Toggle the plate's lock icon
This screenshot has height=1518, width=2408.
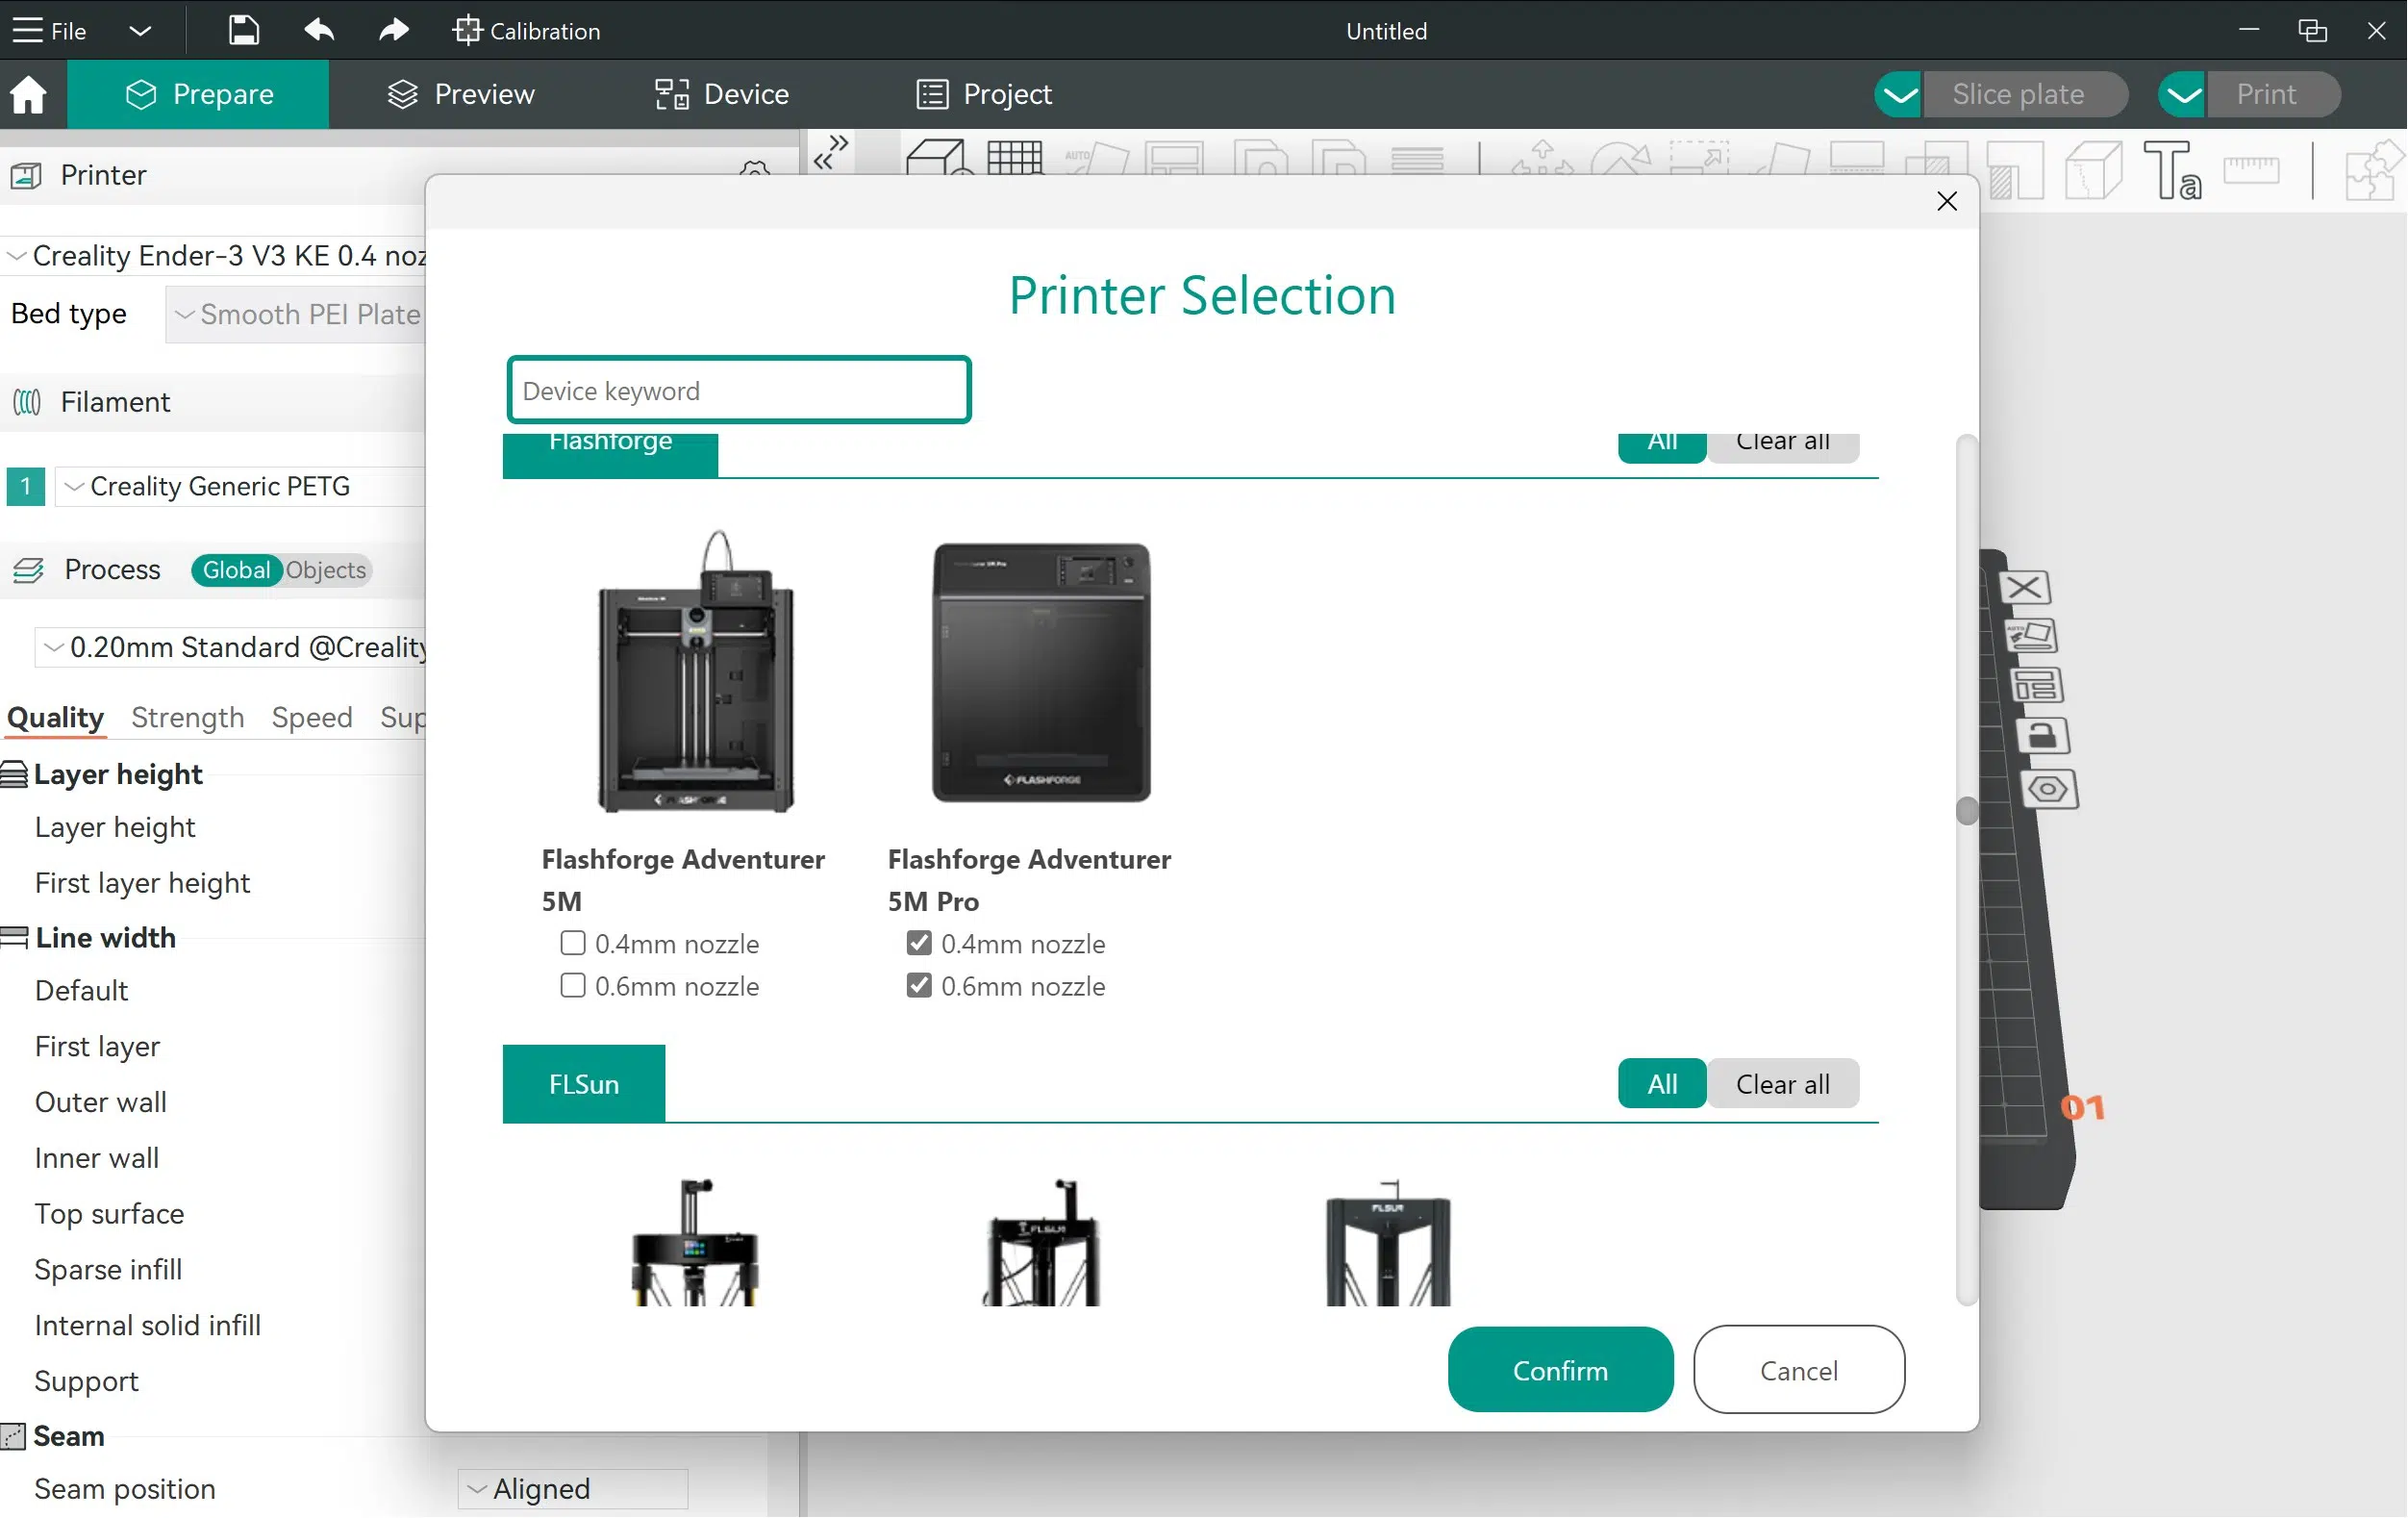[x=2042, y=736]
